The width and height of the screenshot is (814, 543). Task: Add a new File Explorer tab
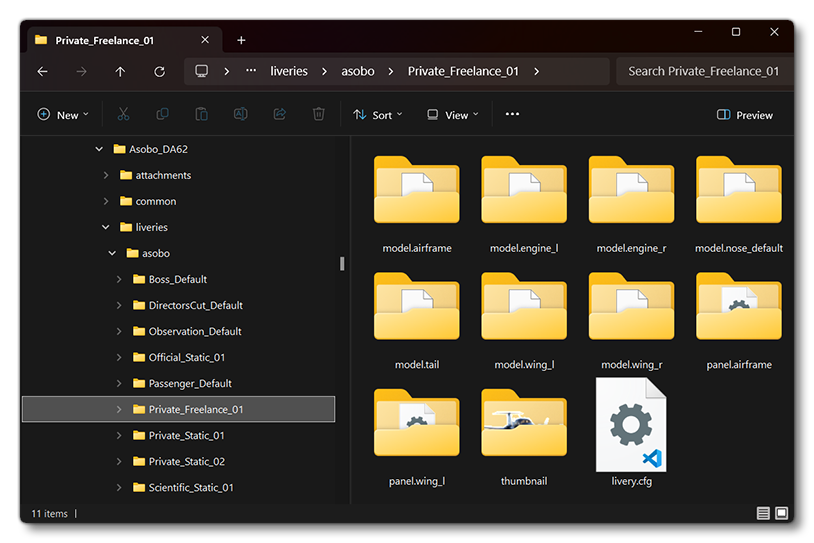241,40
